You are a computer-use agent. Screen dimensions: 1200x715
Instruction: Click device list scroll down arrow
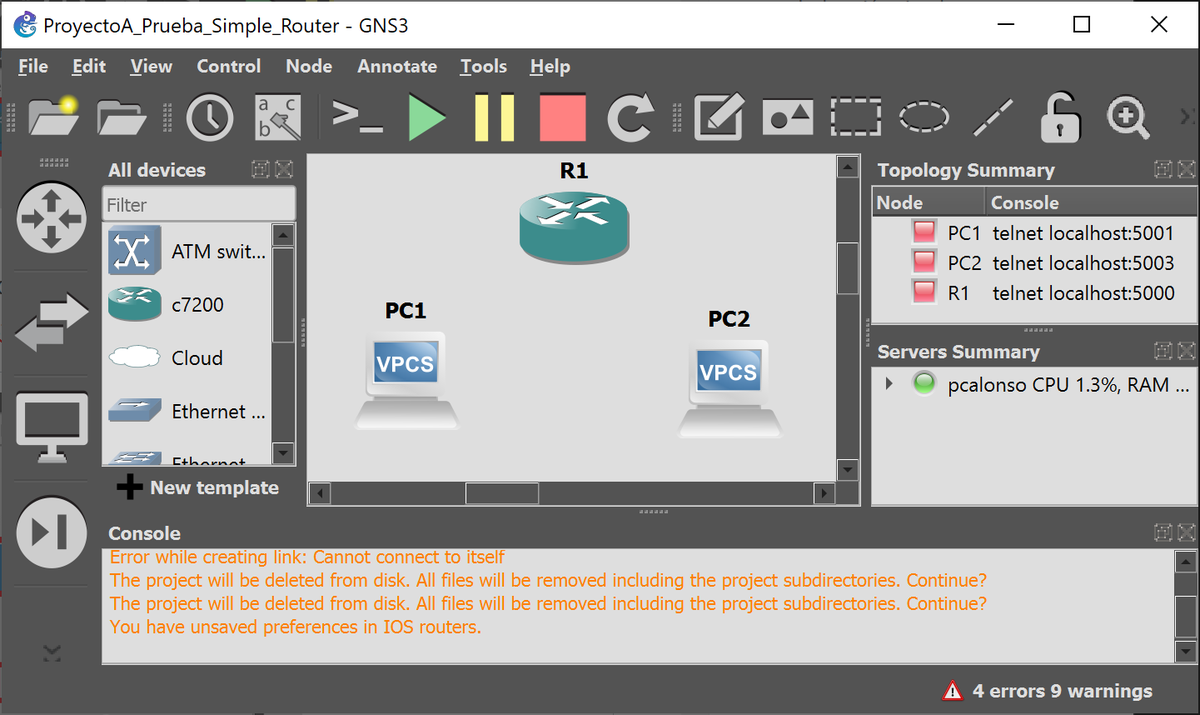point(284,454)
